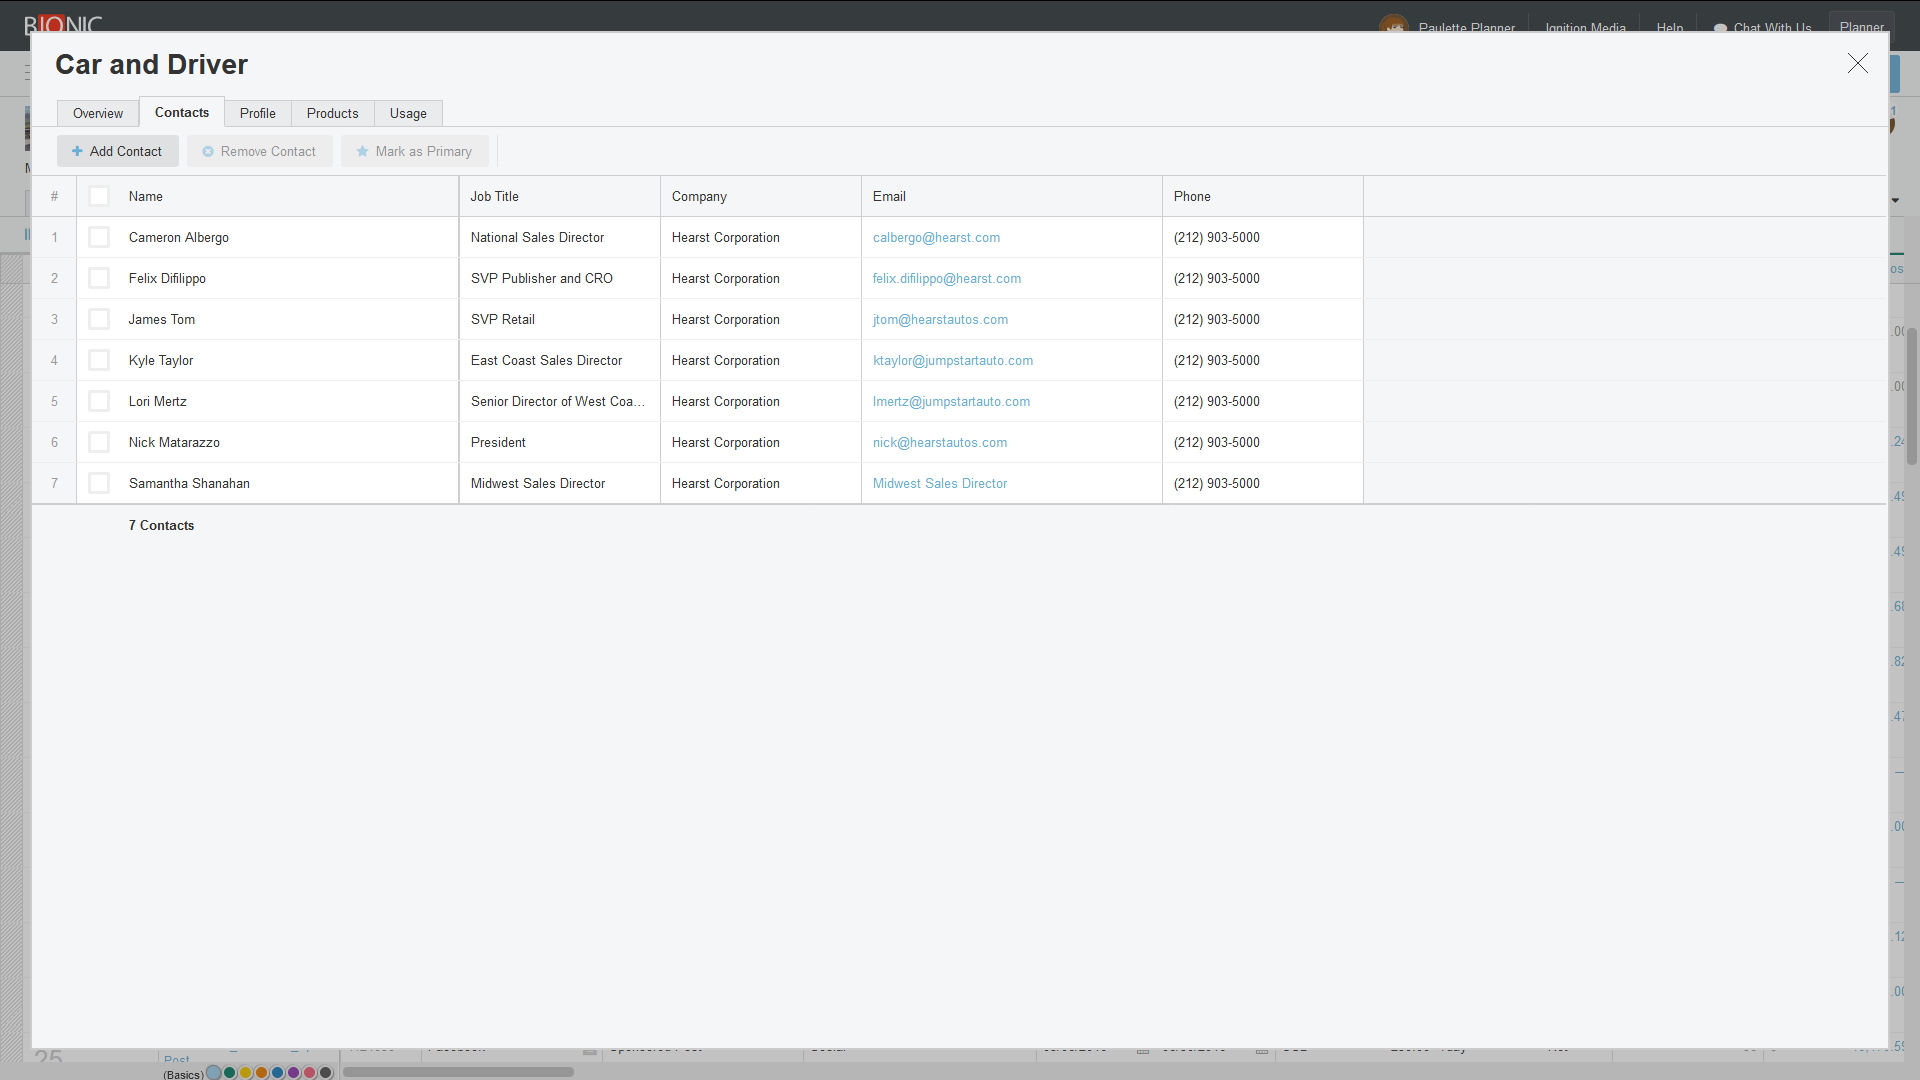Open the calbergo@hearst.com email link
Image resolution: width=1920 pixels, height=1080 pixels.
point(936,237)
